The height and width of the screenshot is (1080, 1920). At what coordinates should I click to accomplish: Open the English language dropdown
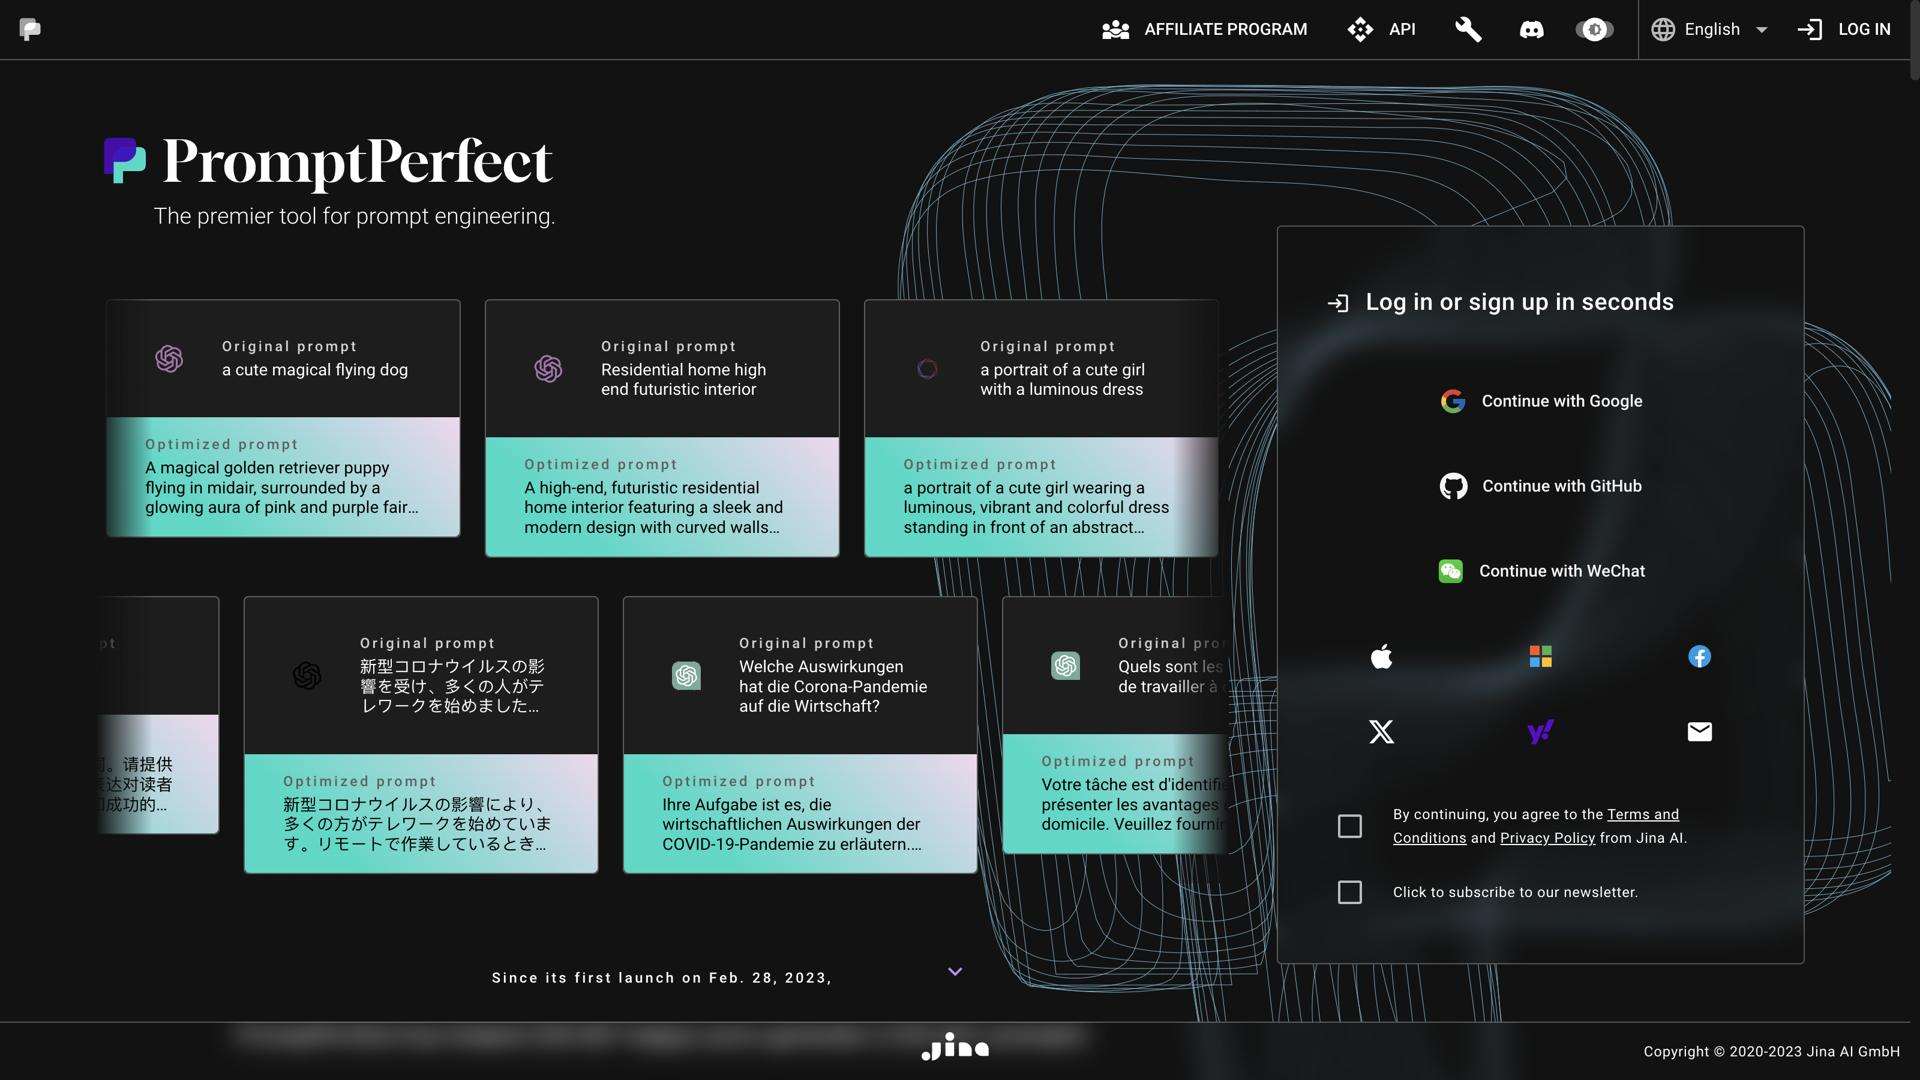(x=1761, y=30)
